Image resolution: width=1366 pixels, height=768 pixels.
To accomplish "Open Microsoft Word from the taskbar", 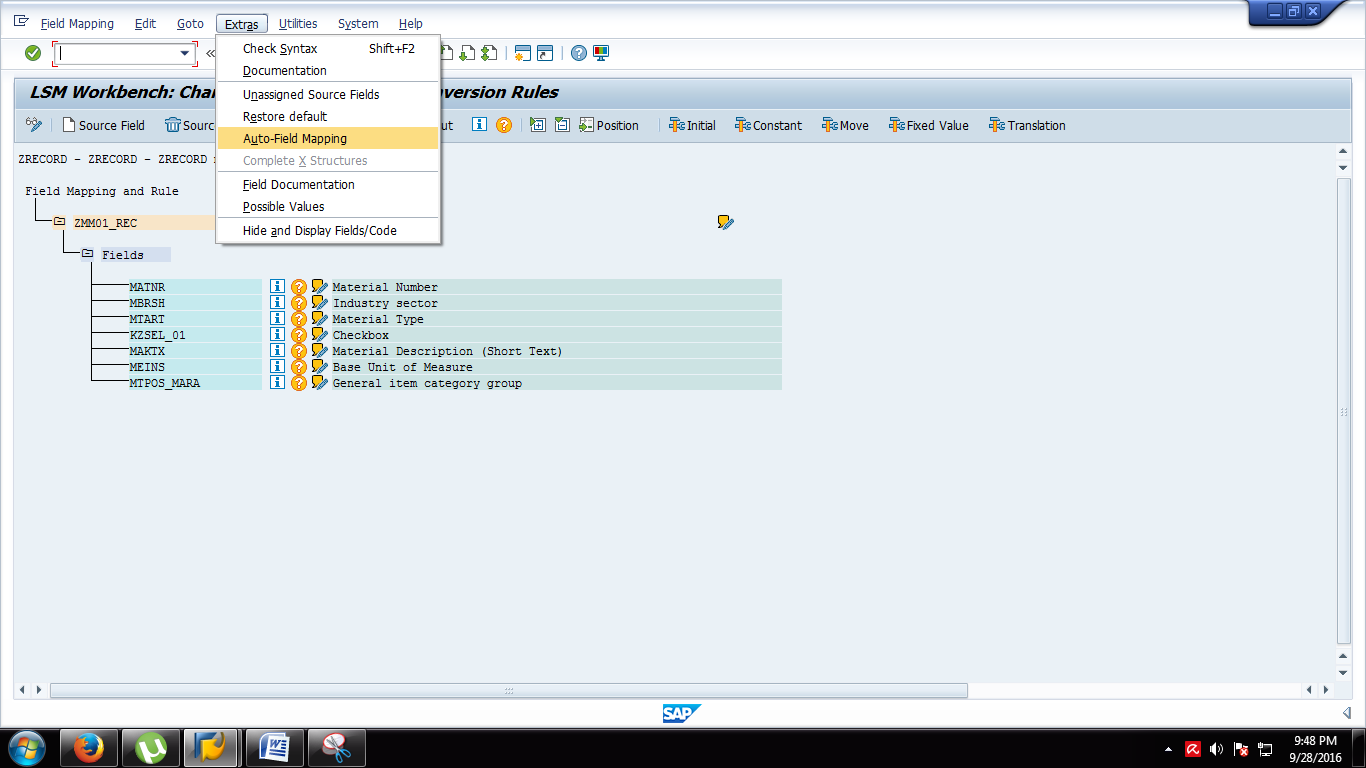I will point(275,747).
